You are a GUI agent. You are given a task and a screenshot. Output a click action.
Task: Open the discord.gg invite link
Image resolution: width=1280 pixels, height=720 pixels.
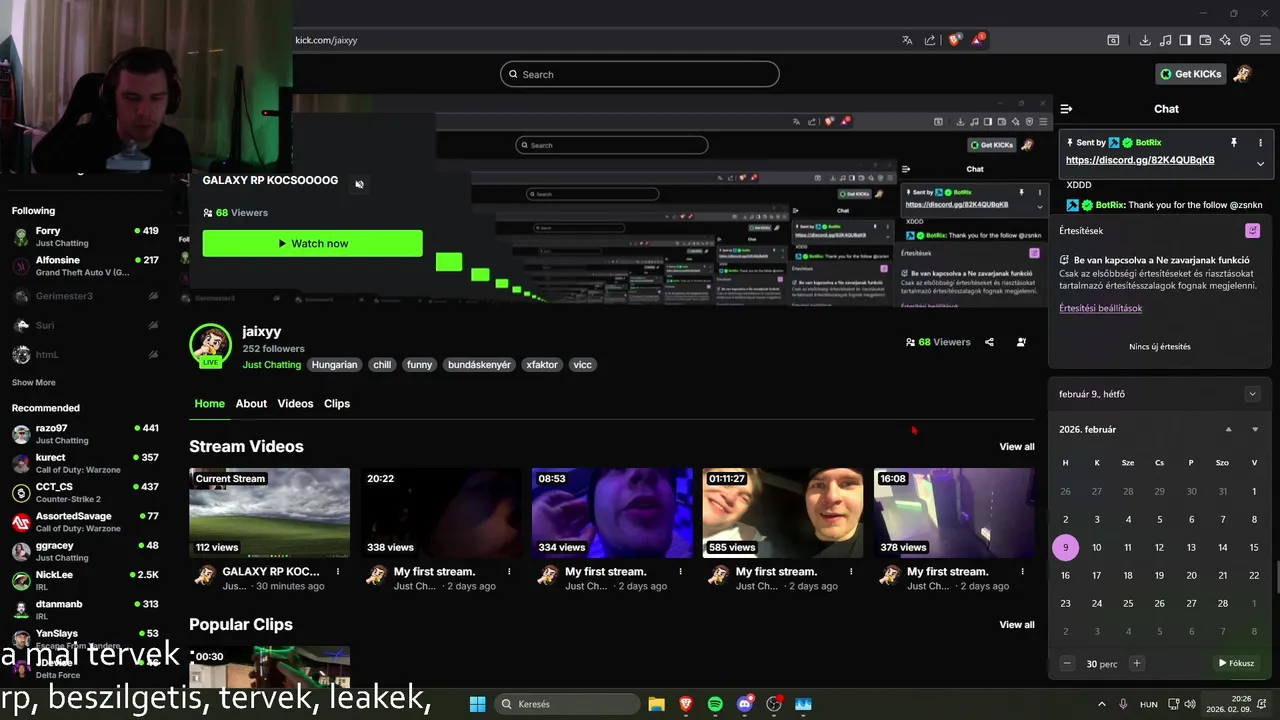coord(1140,160)
